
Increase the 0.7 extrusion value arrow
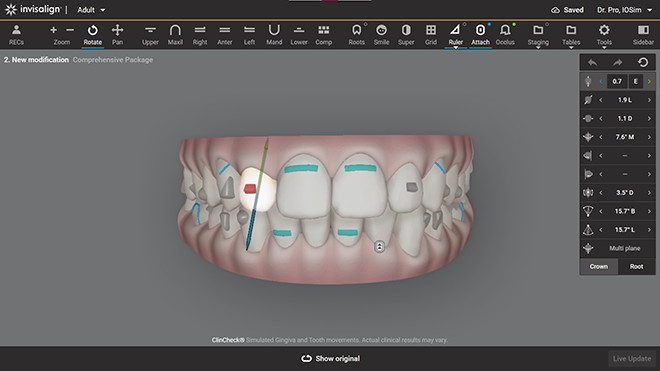(x=649, y=81)
